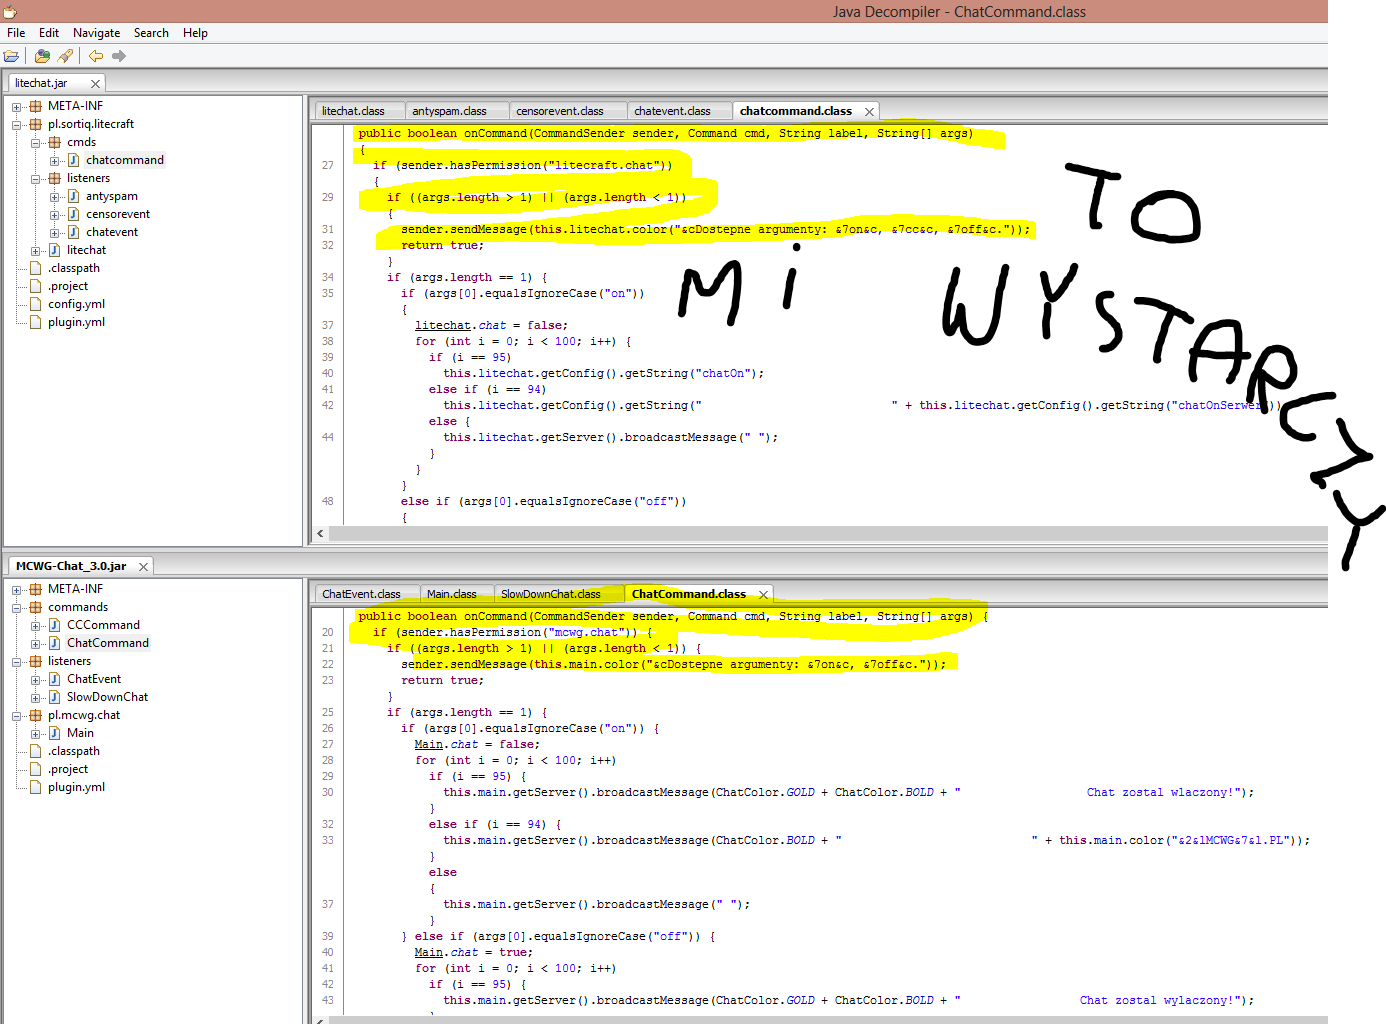
Task: Select SlowDownChat class in the tree
Action: 107,697
